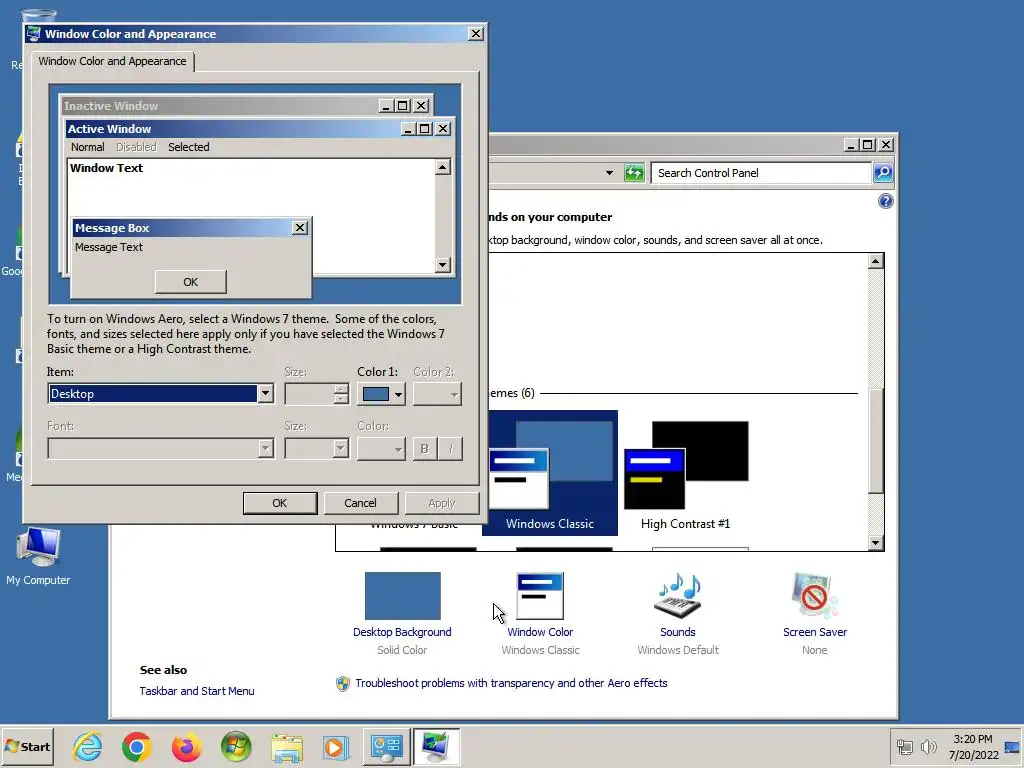Viewport: 1024px width, 768px height.
Task: Open the Color 1 picker dropdown
Action: [x=381, y=394]
